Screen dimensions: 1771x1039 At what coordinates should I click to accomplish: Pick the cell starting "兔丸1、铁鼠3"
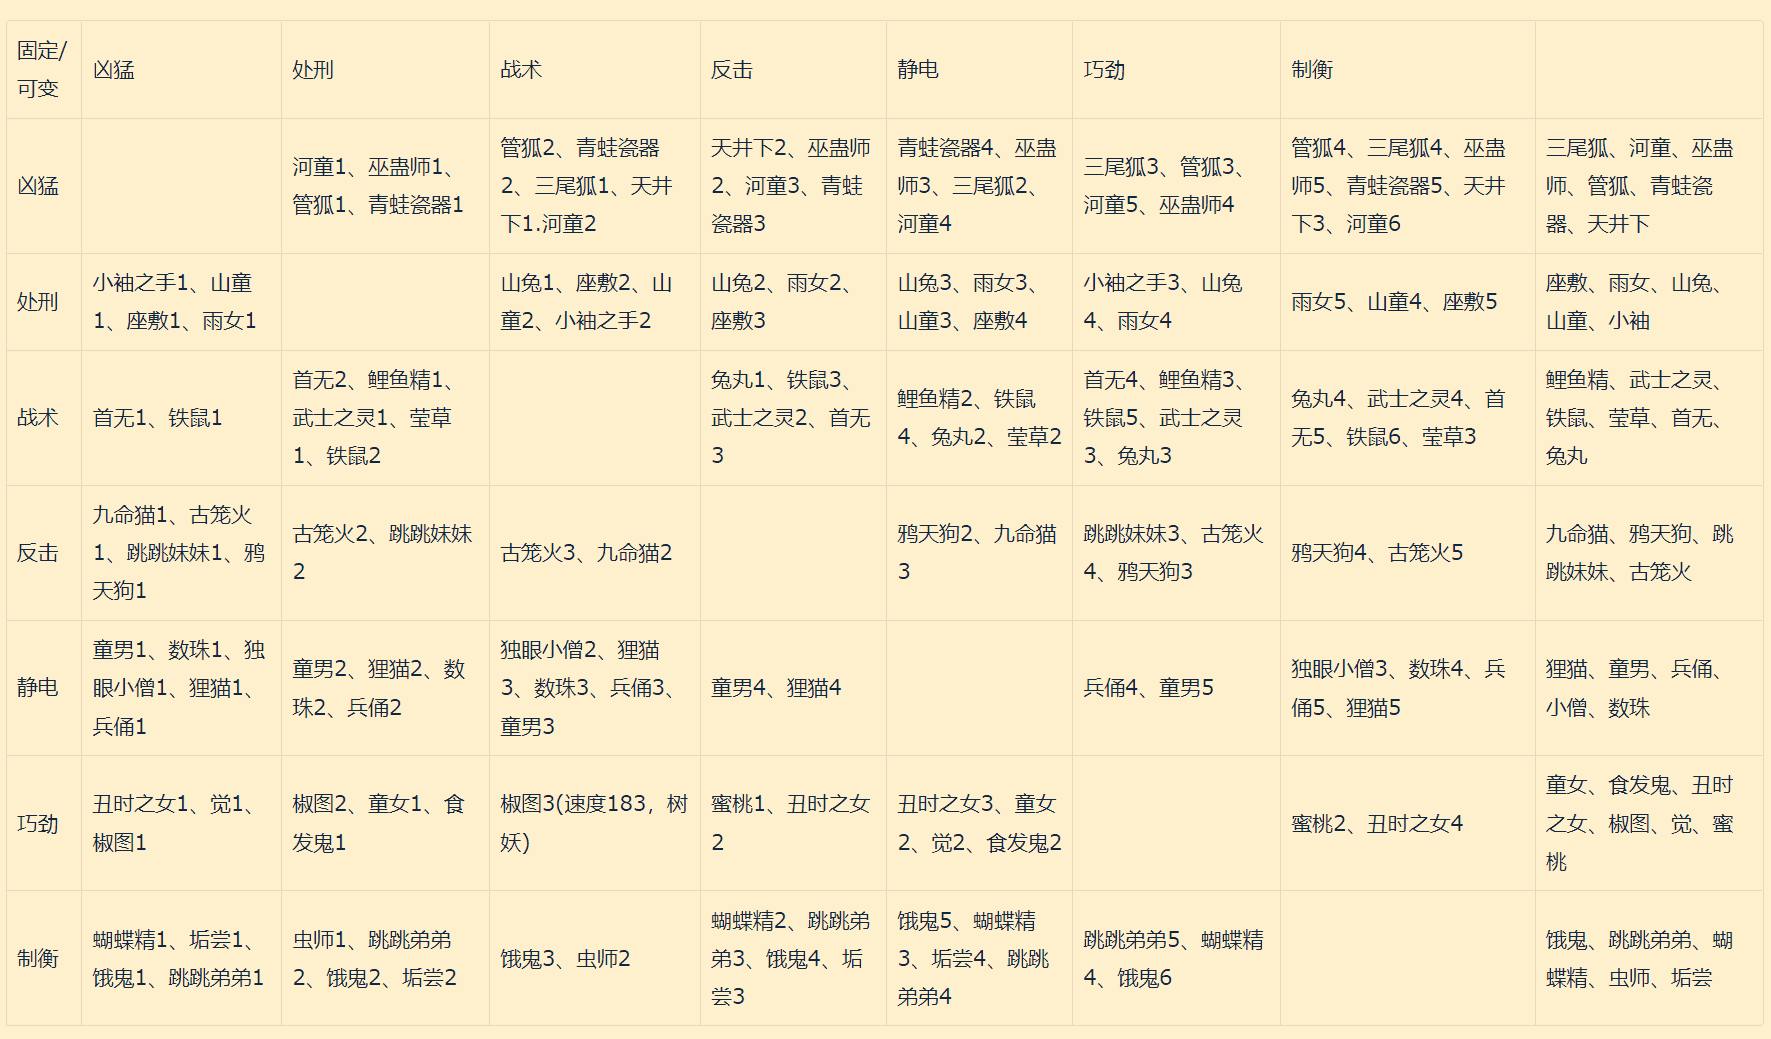pyautogui.click(x=793, y=418)
